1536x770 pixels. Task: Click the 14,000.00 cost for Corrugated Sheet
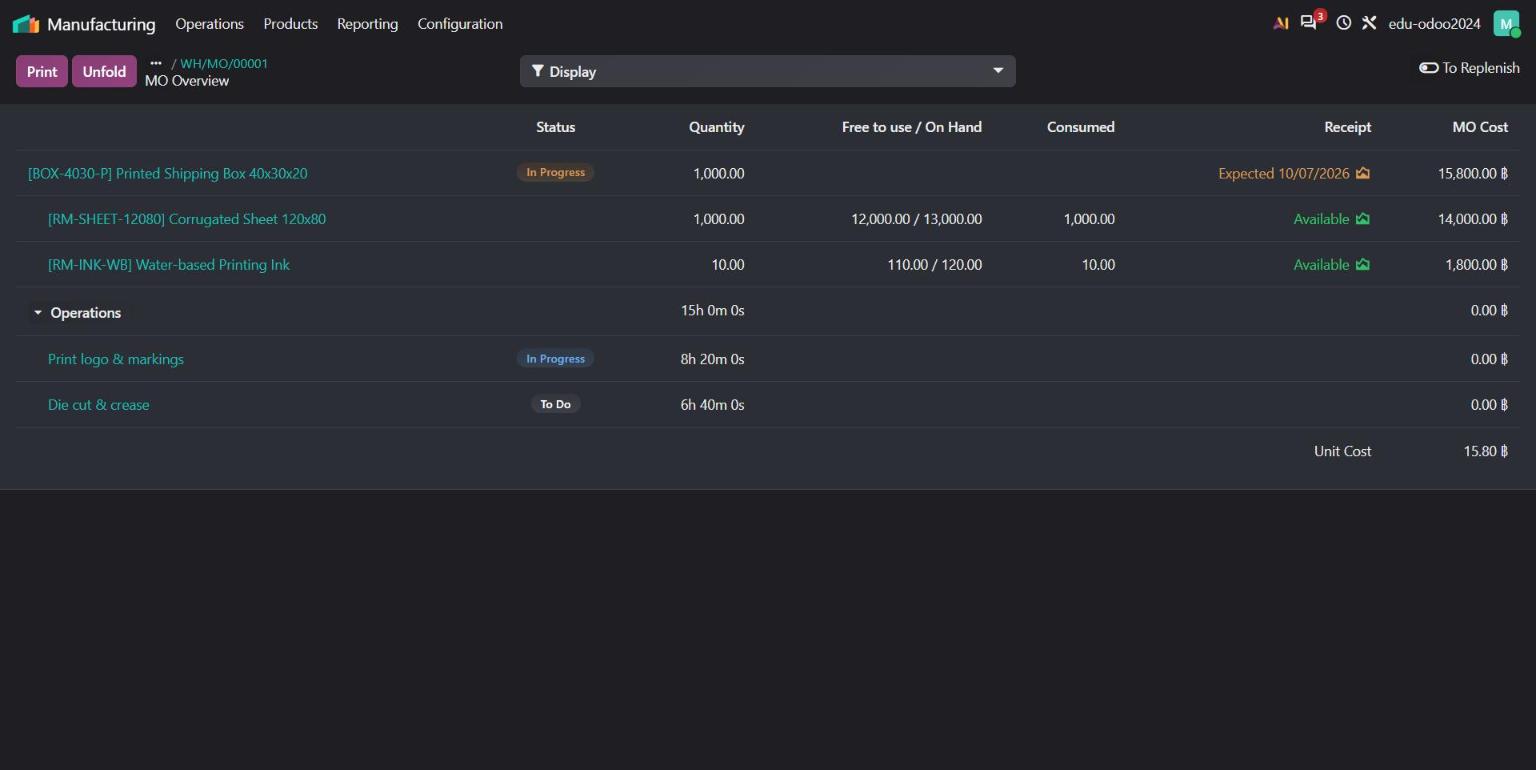click(x=1473, y=219)
